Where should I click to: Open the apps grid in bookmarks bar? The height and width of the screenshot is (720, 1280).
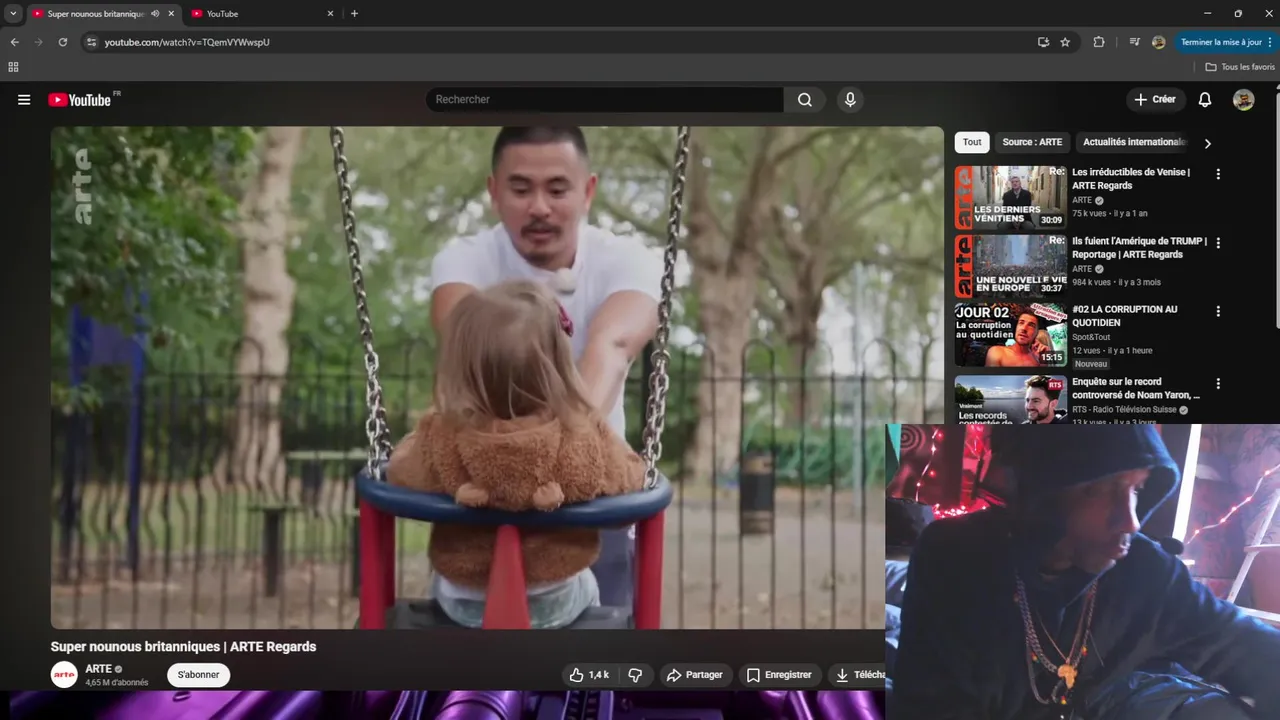(13, 67)
